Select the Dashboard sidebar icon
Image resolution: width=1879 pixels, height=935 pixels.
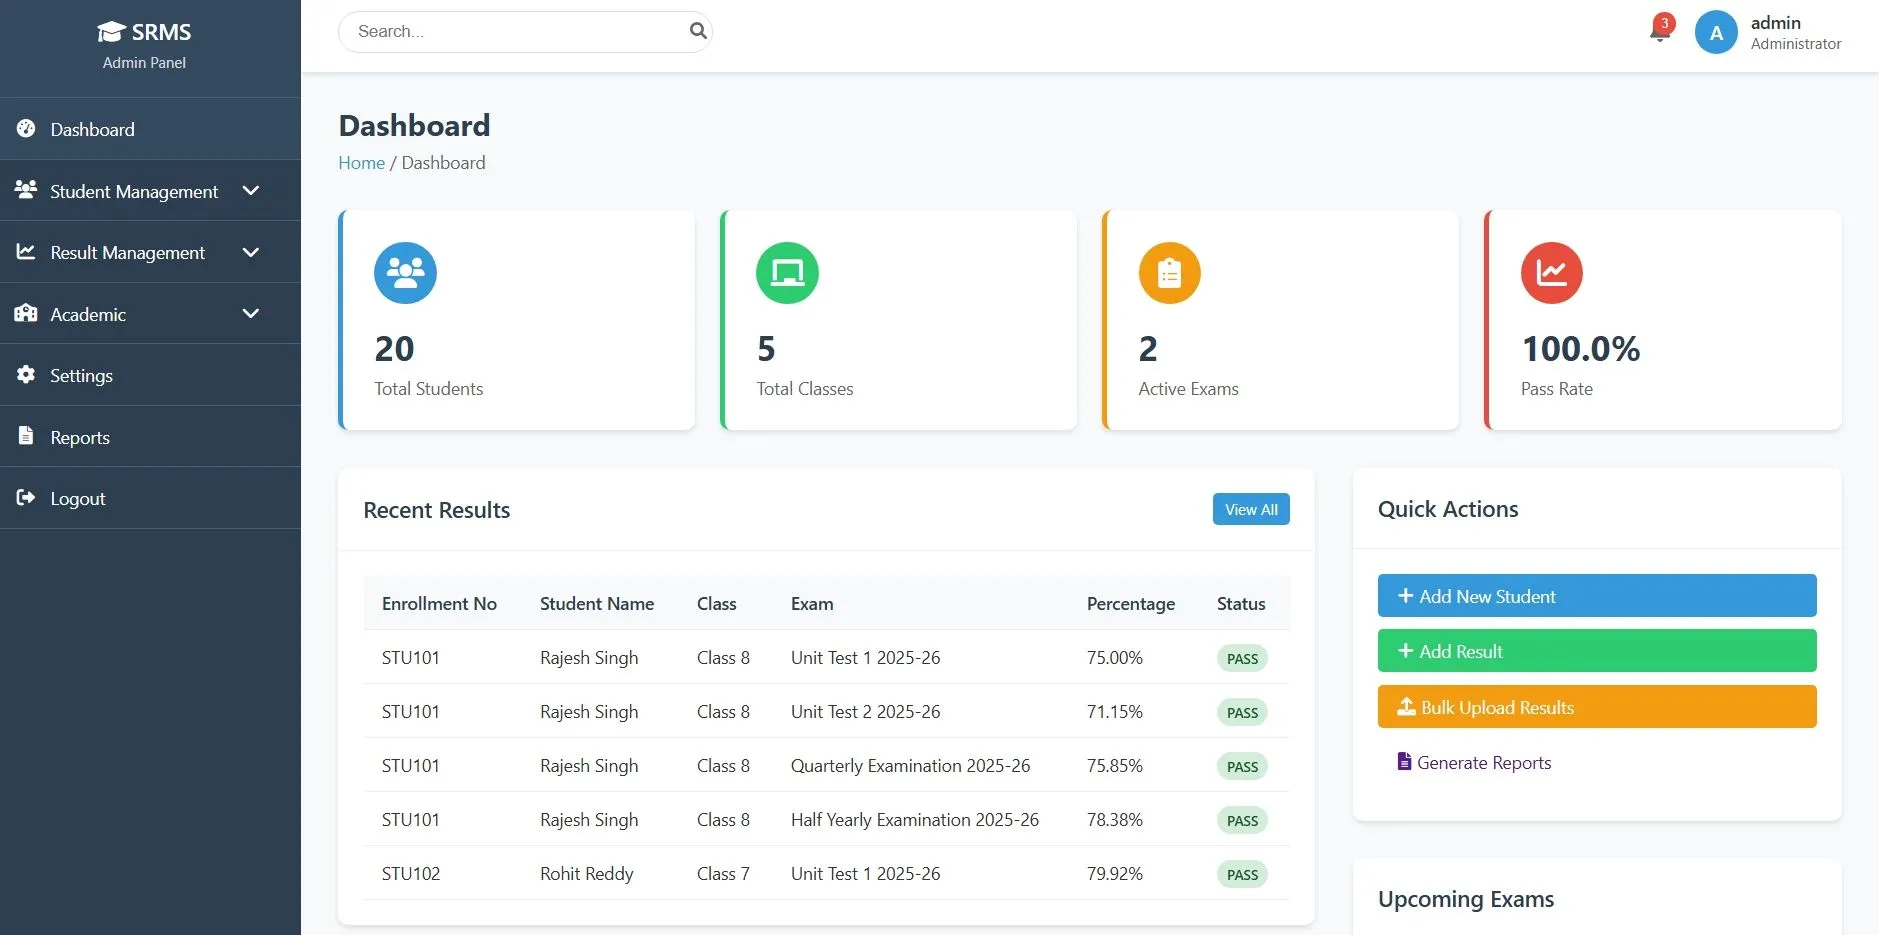[x=26, y=129]
